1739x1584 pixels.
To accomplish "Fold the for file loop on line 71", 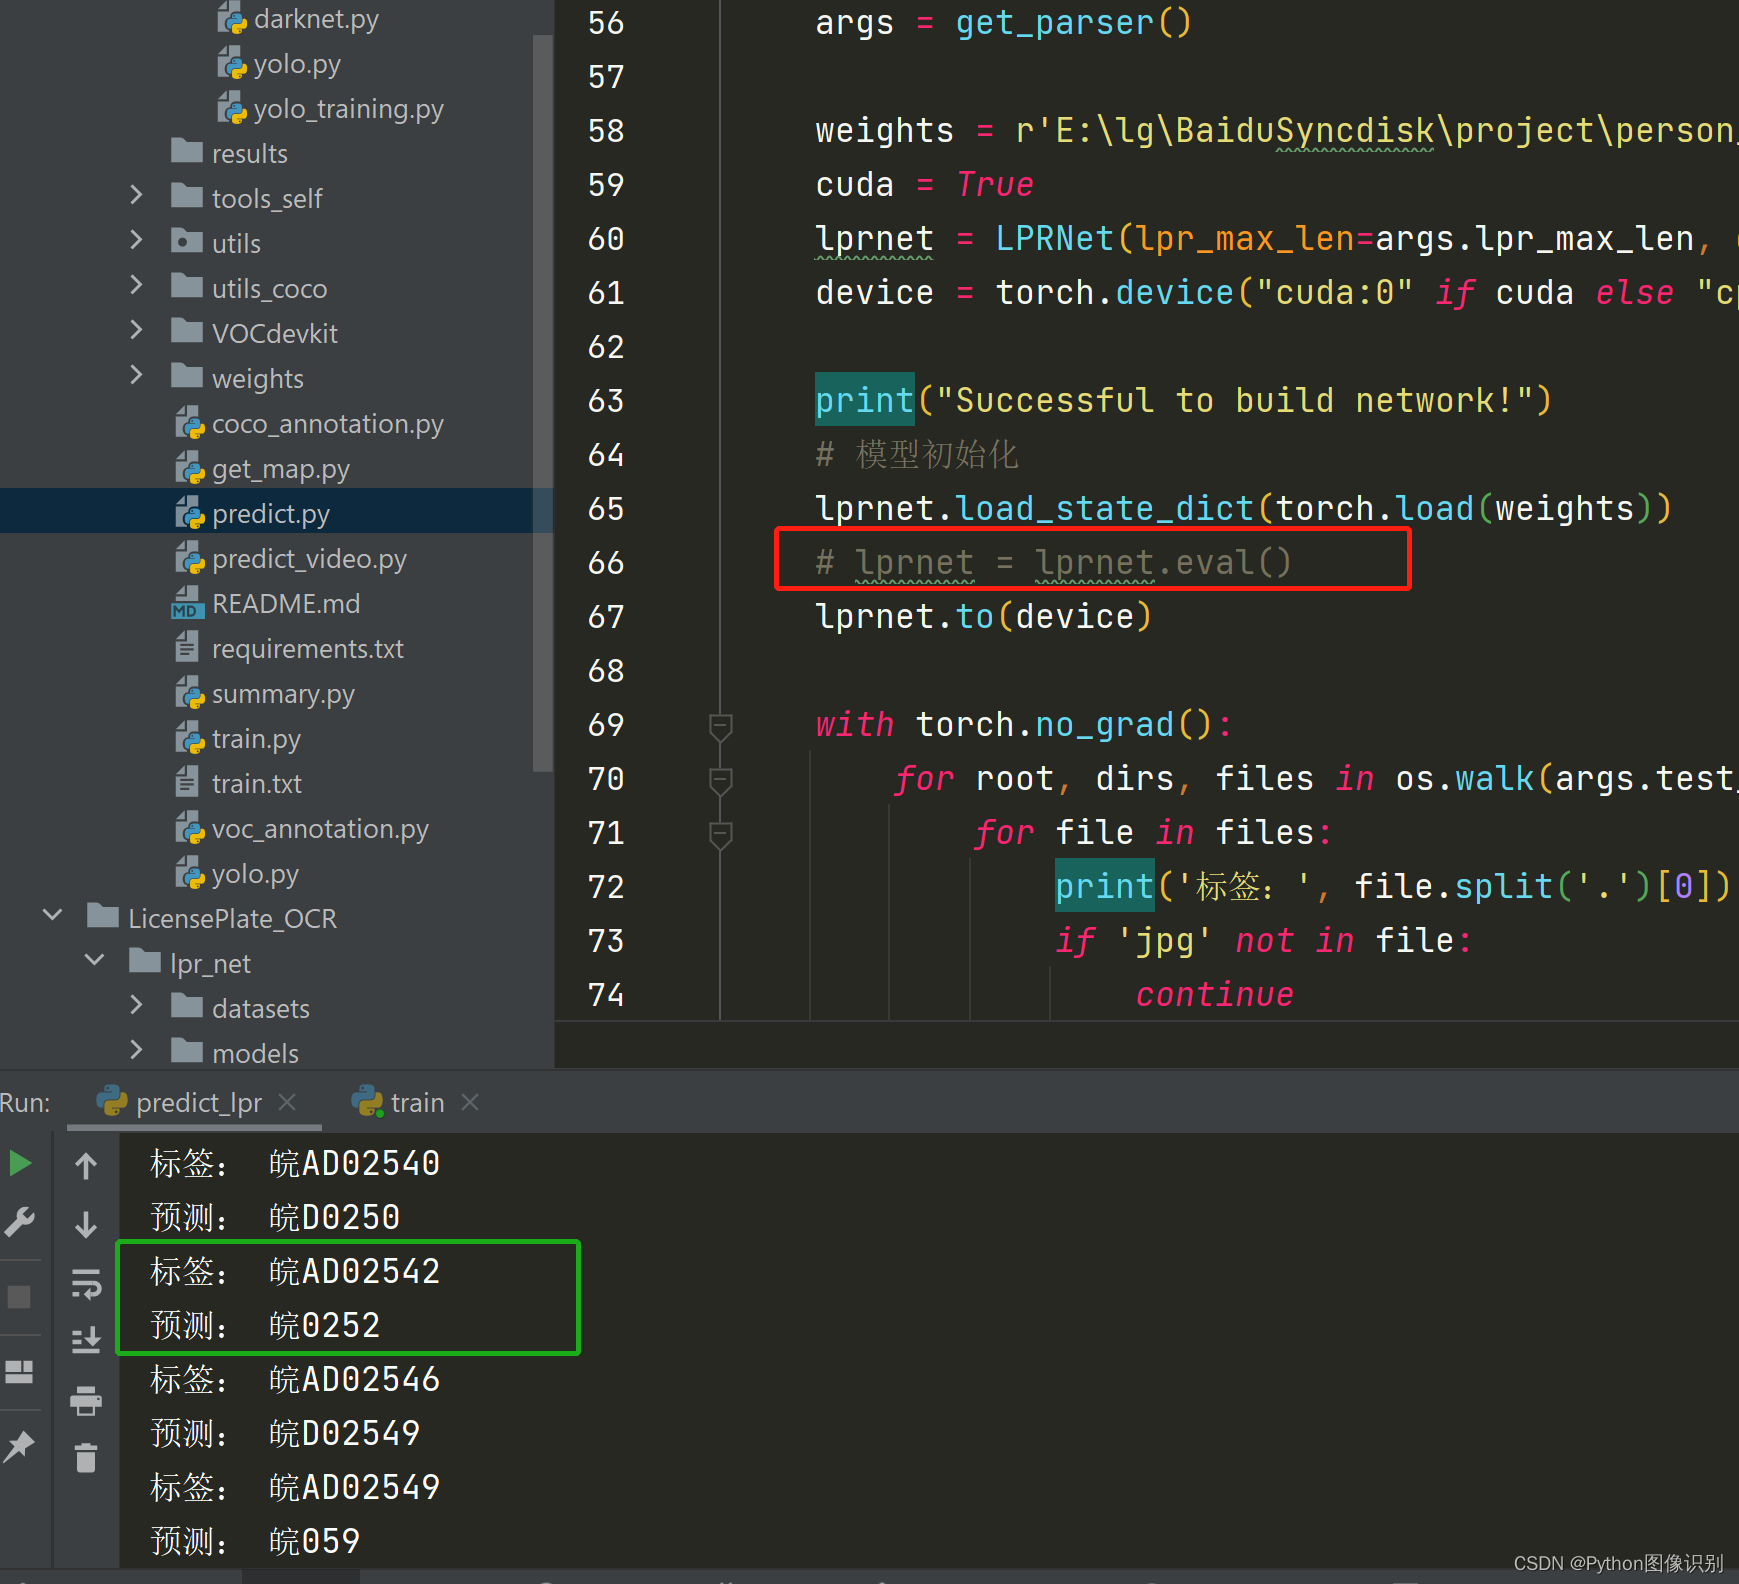I will pos(720,835).
